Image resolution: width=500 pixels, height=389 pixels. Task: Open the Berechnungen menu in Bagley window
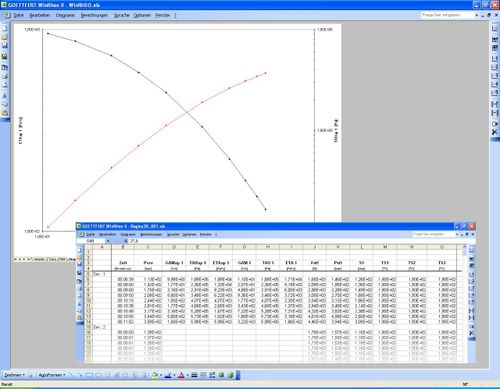point(151,234)
